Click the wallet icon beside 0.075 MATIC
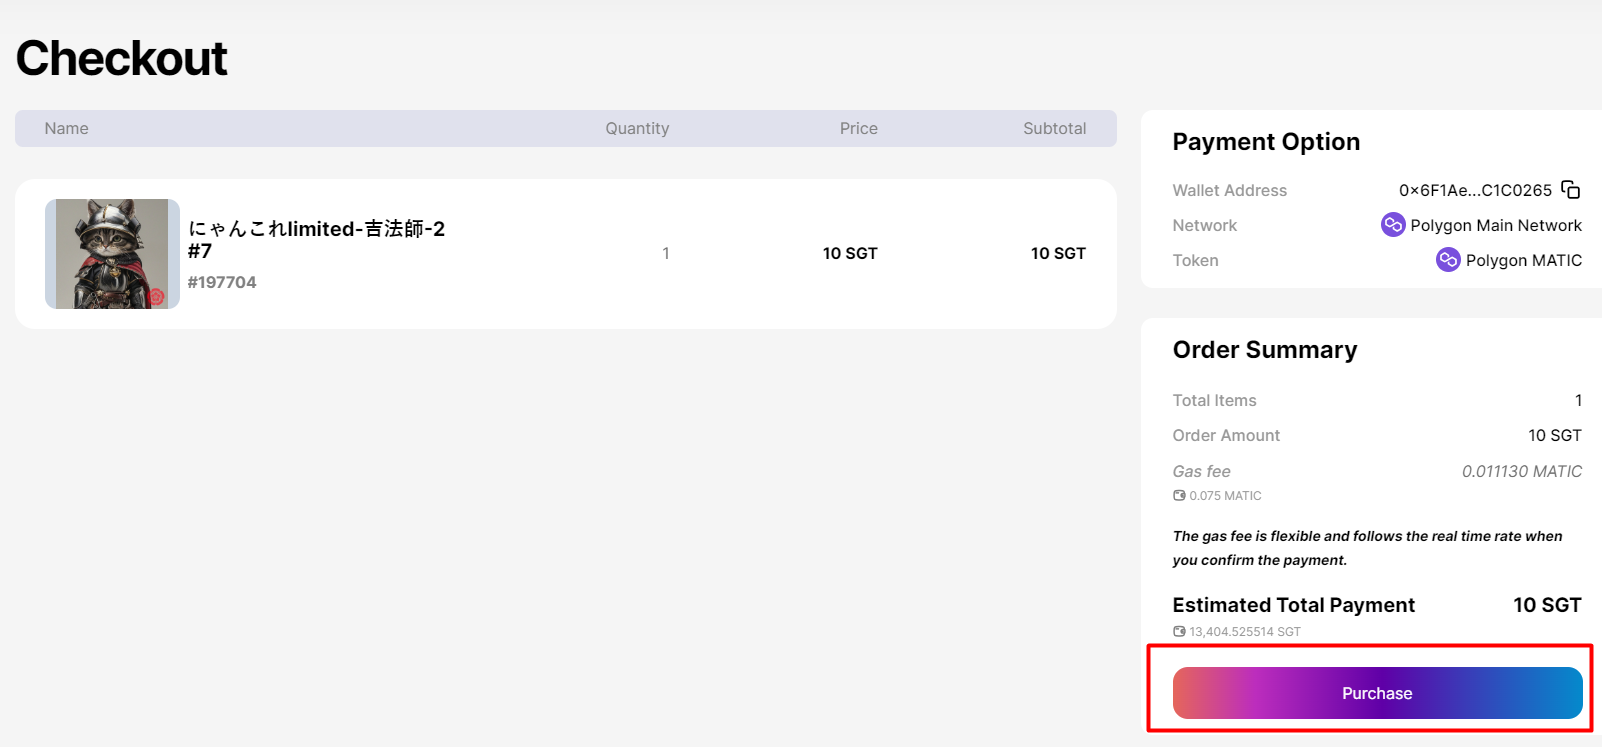 tap(1179, 496)
